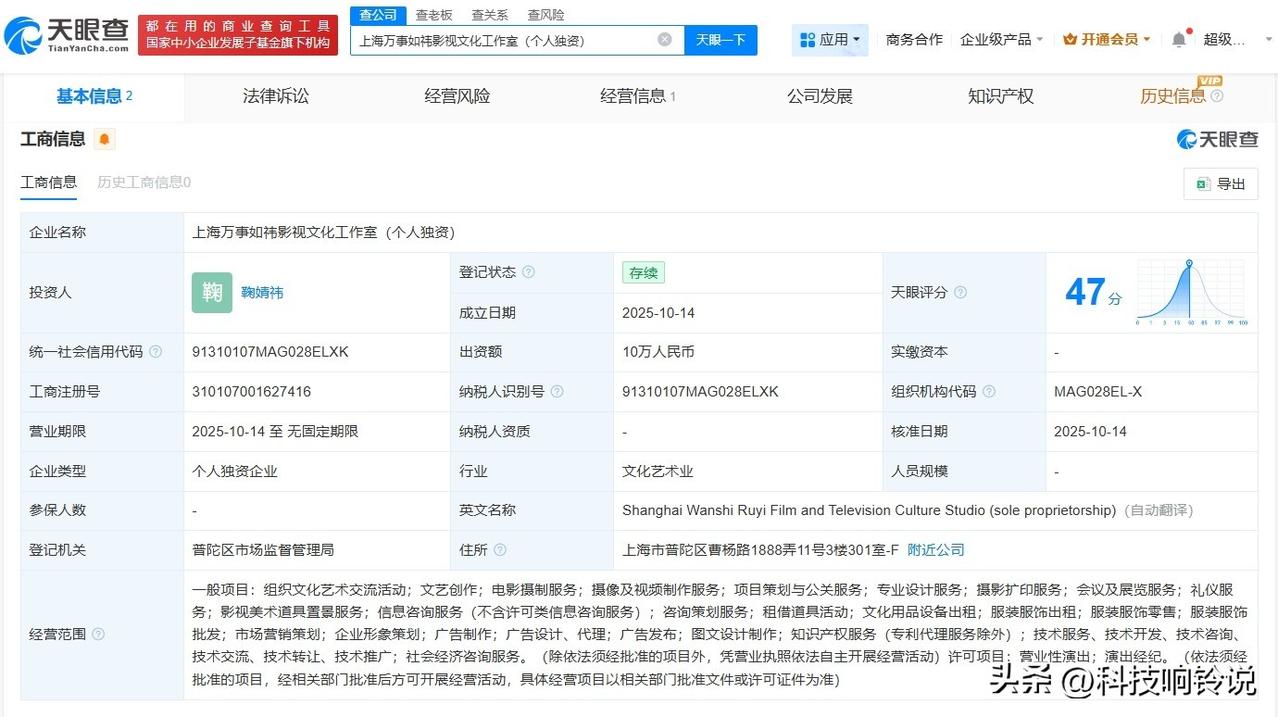Click the notification bell icon
The image size is (1278, 717).
point(1179,39)
